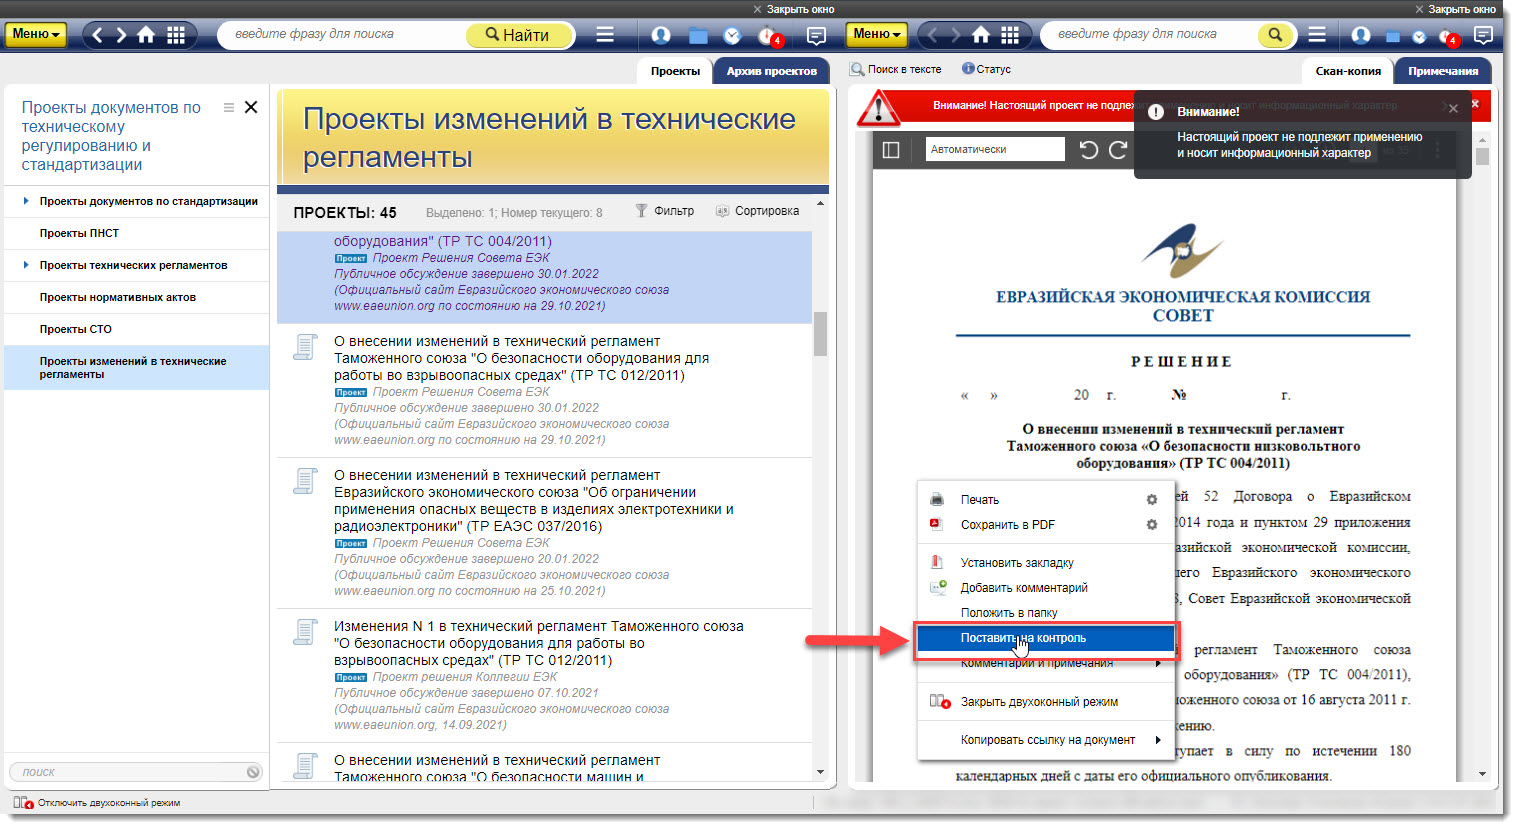
Task: Switch to Архив проектов tab
Action: (x=771, y=71)
